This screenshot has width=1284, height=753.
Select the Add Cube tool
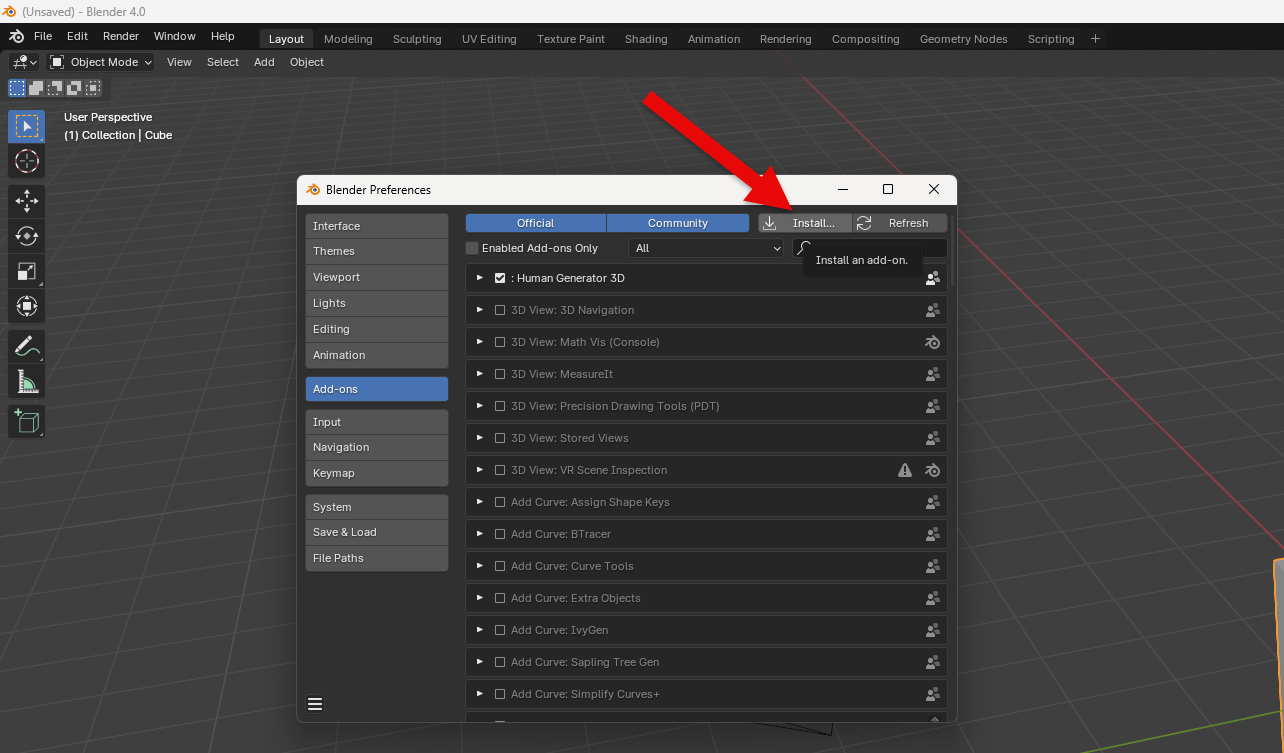(27, 421)
